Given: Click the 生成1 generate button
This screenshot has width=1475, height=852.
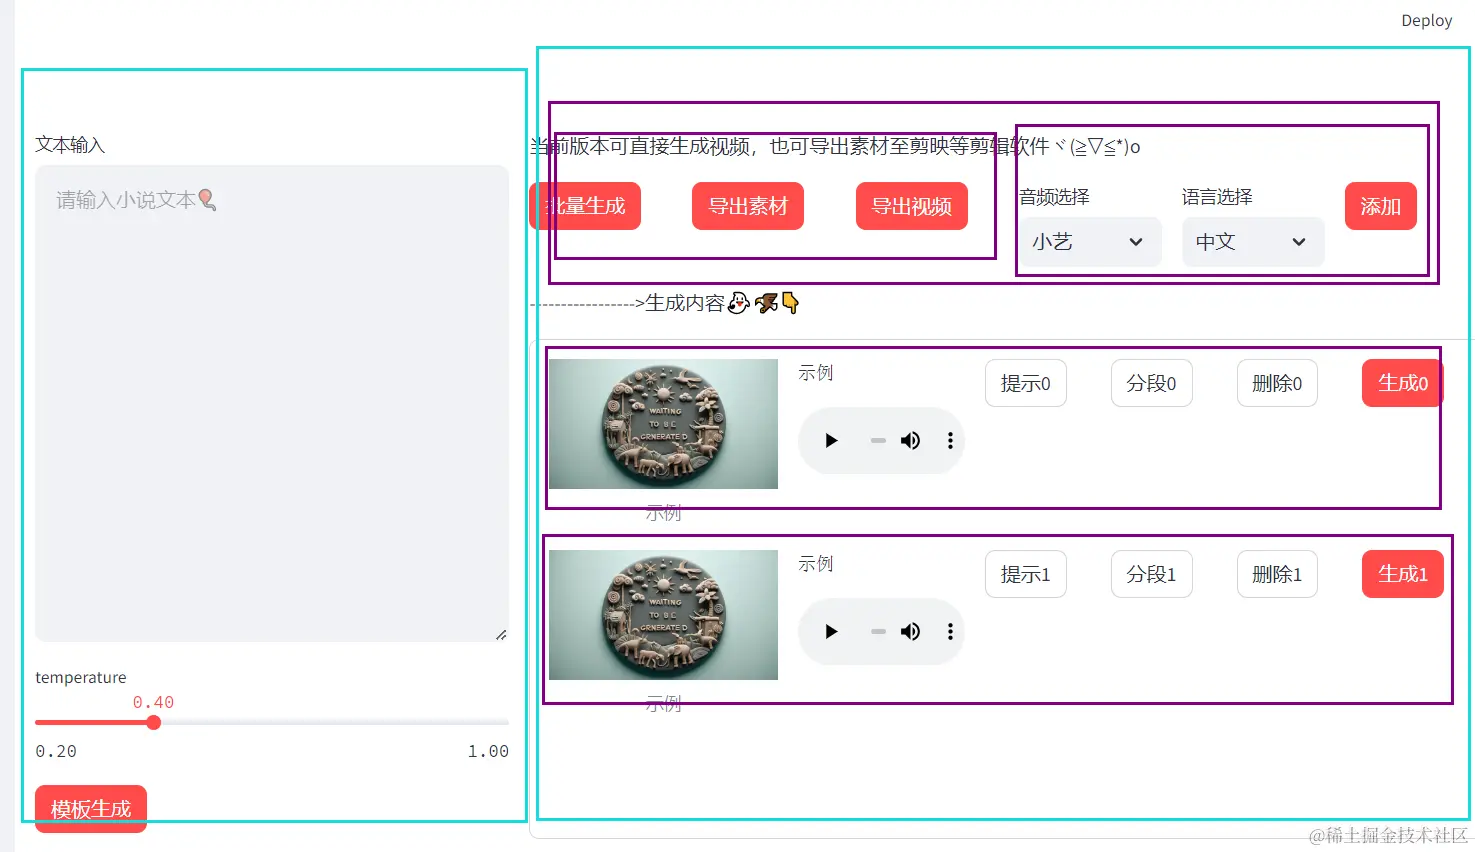Looking at the screenshot, I should 1402,574.
